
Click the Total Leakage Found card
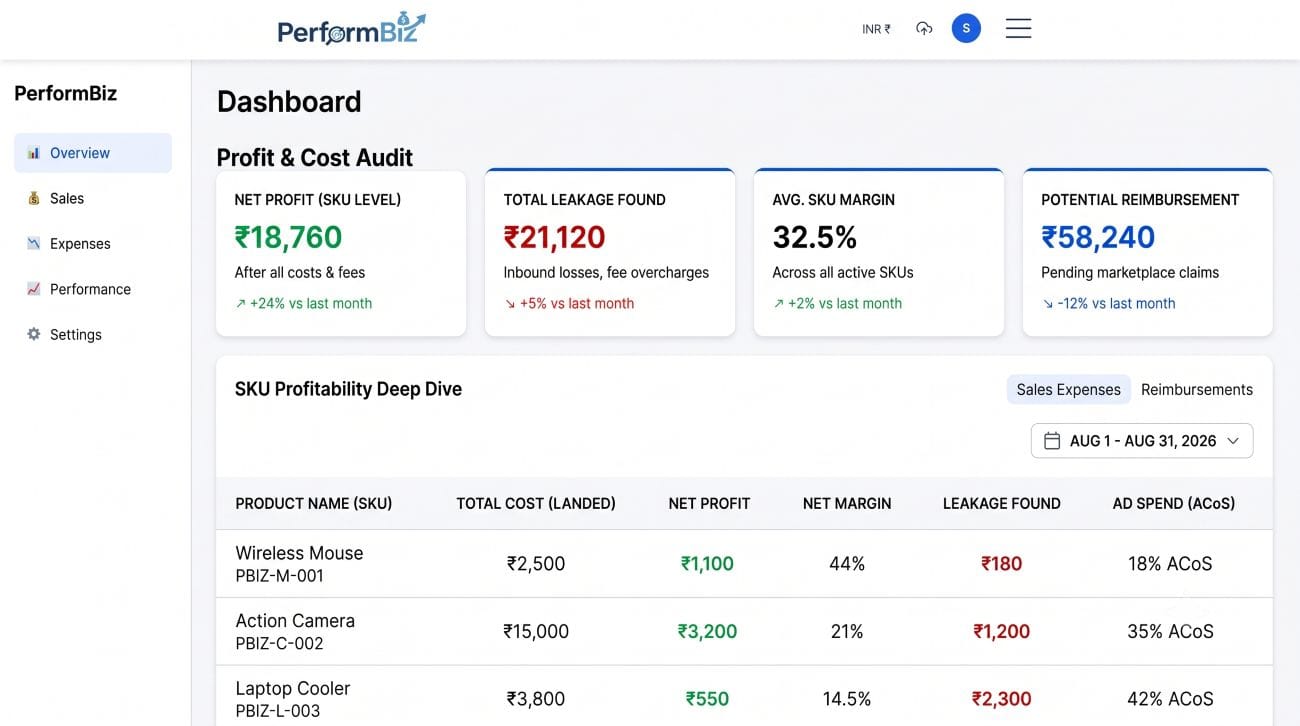(x=610, y=253)
